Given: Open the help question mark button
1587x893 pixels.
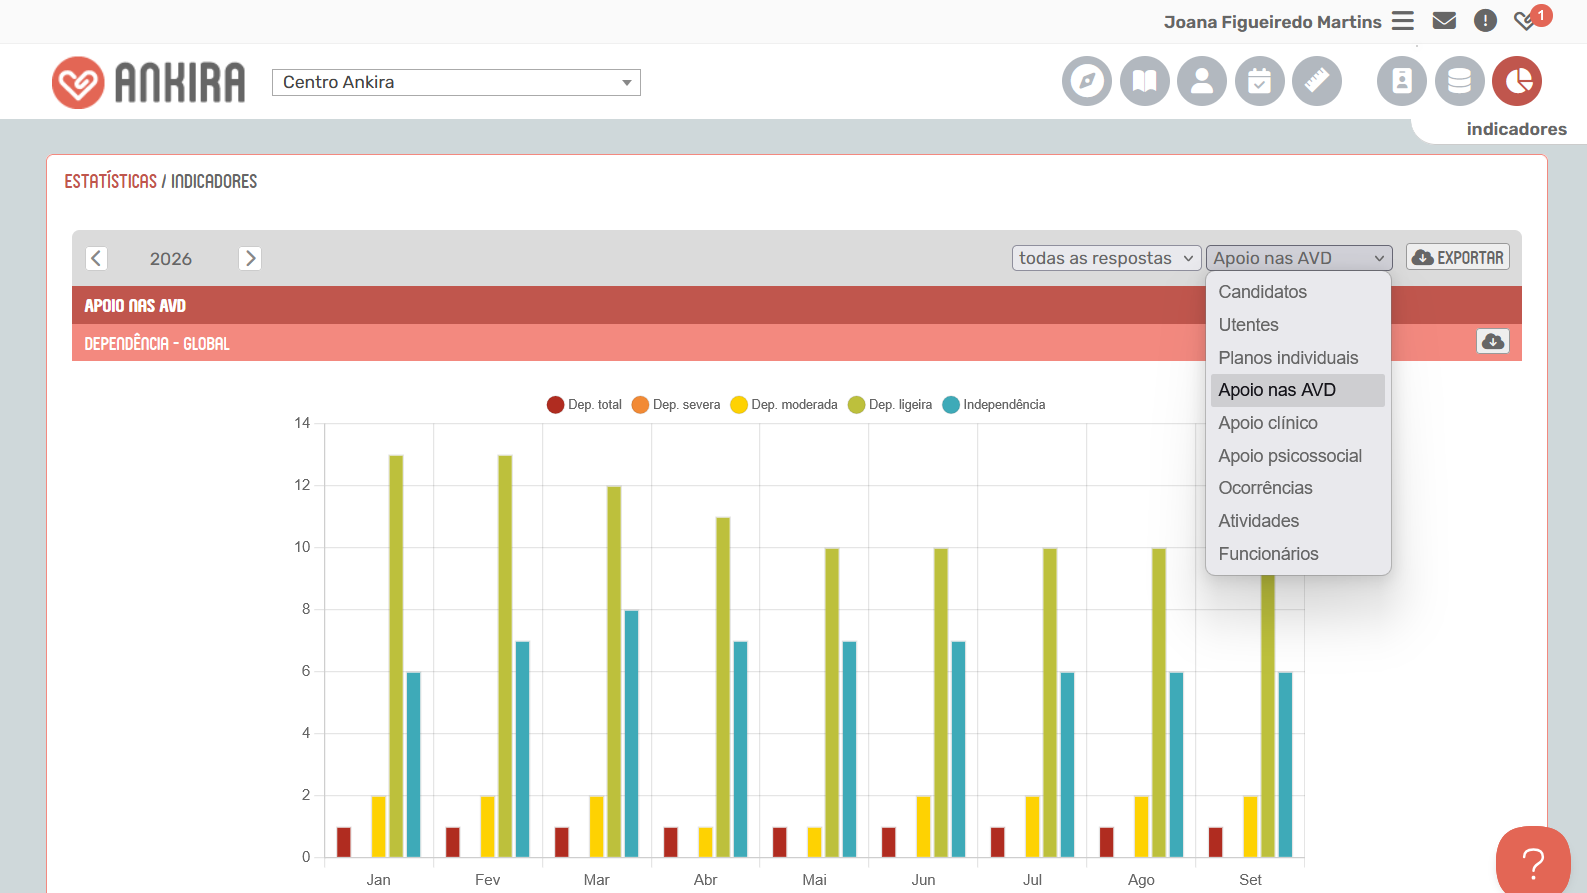Looking at the screenshot, I should click(1533, 862).
